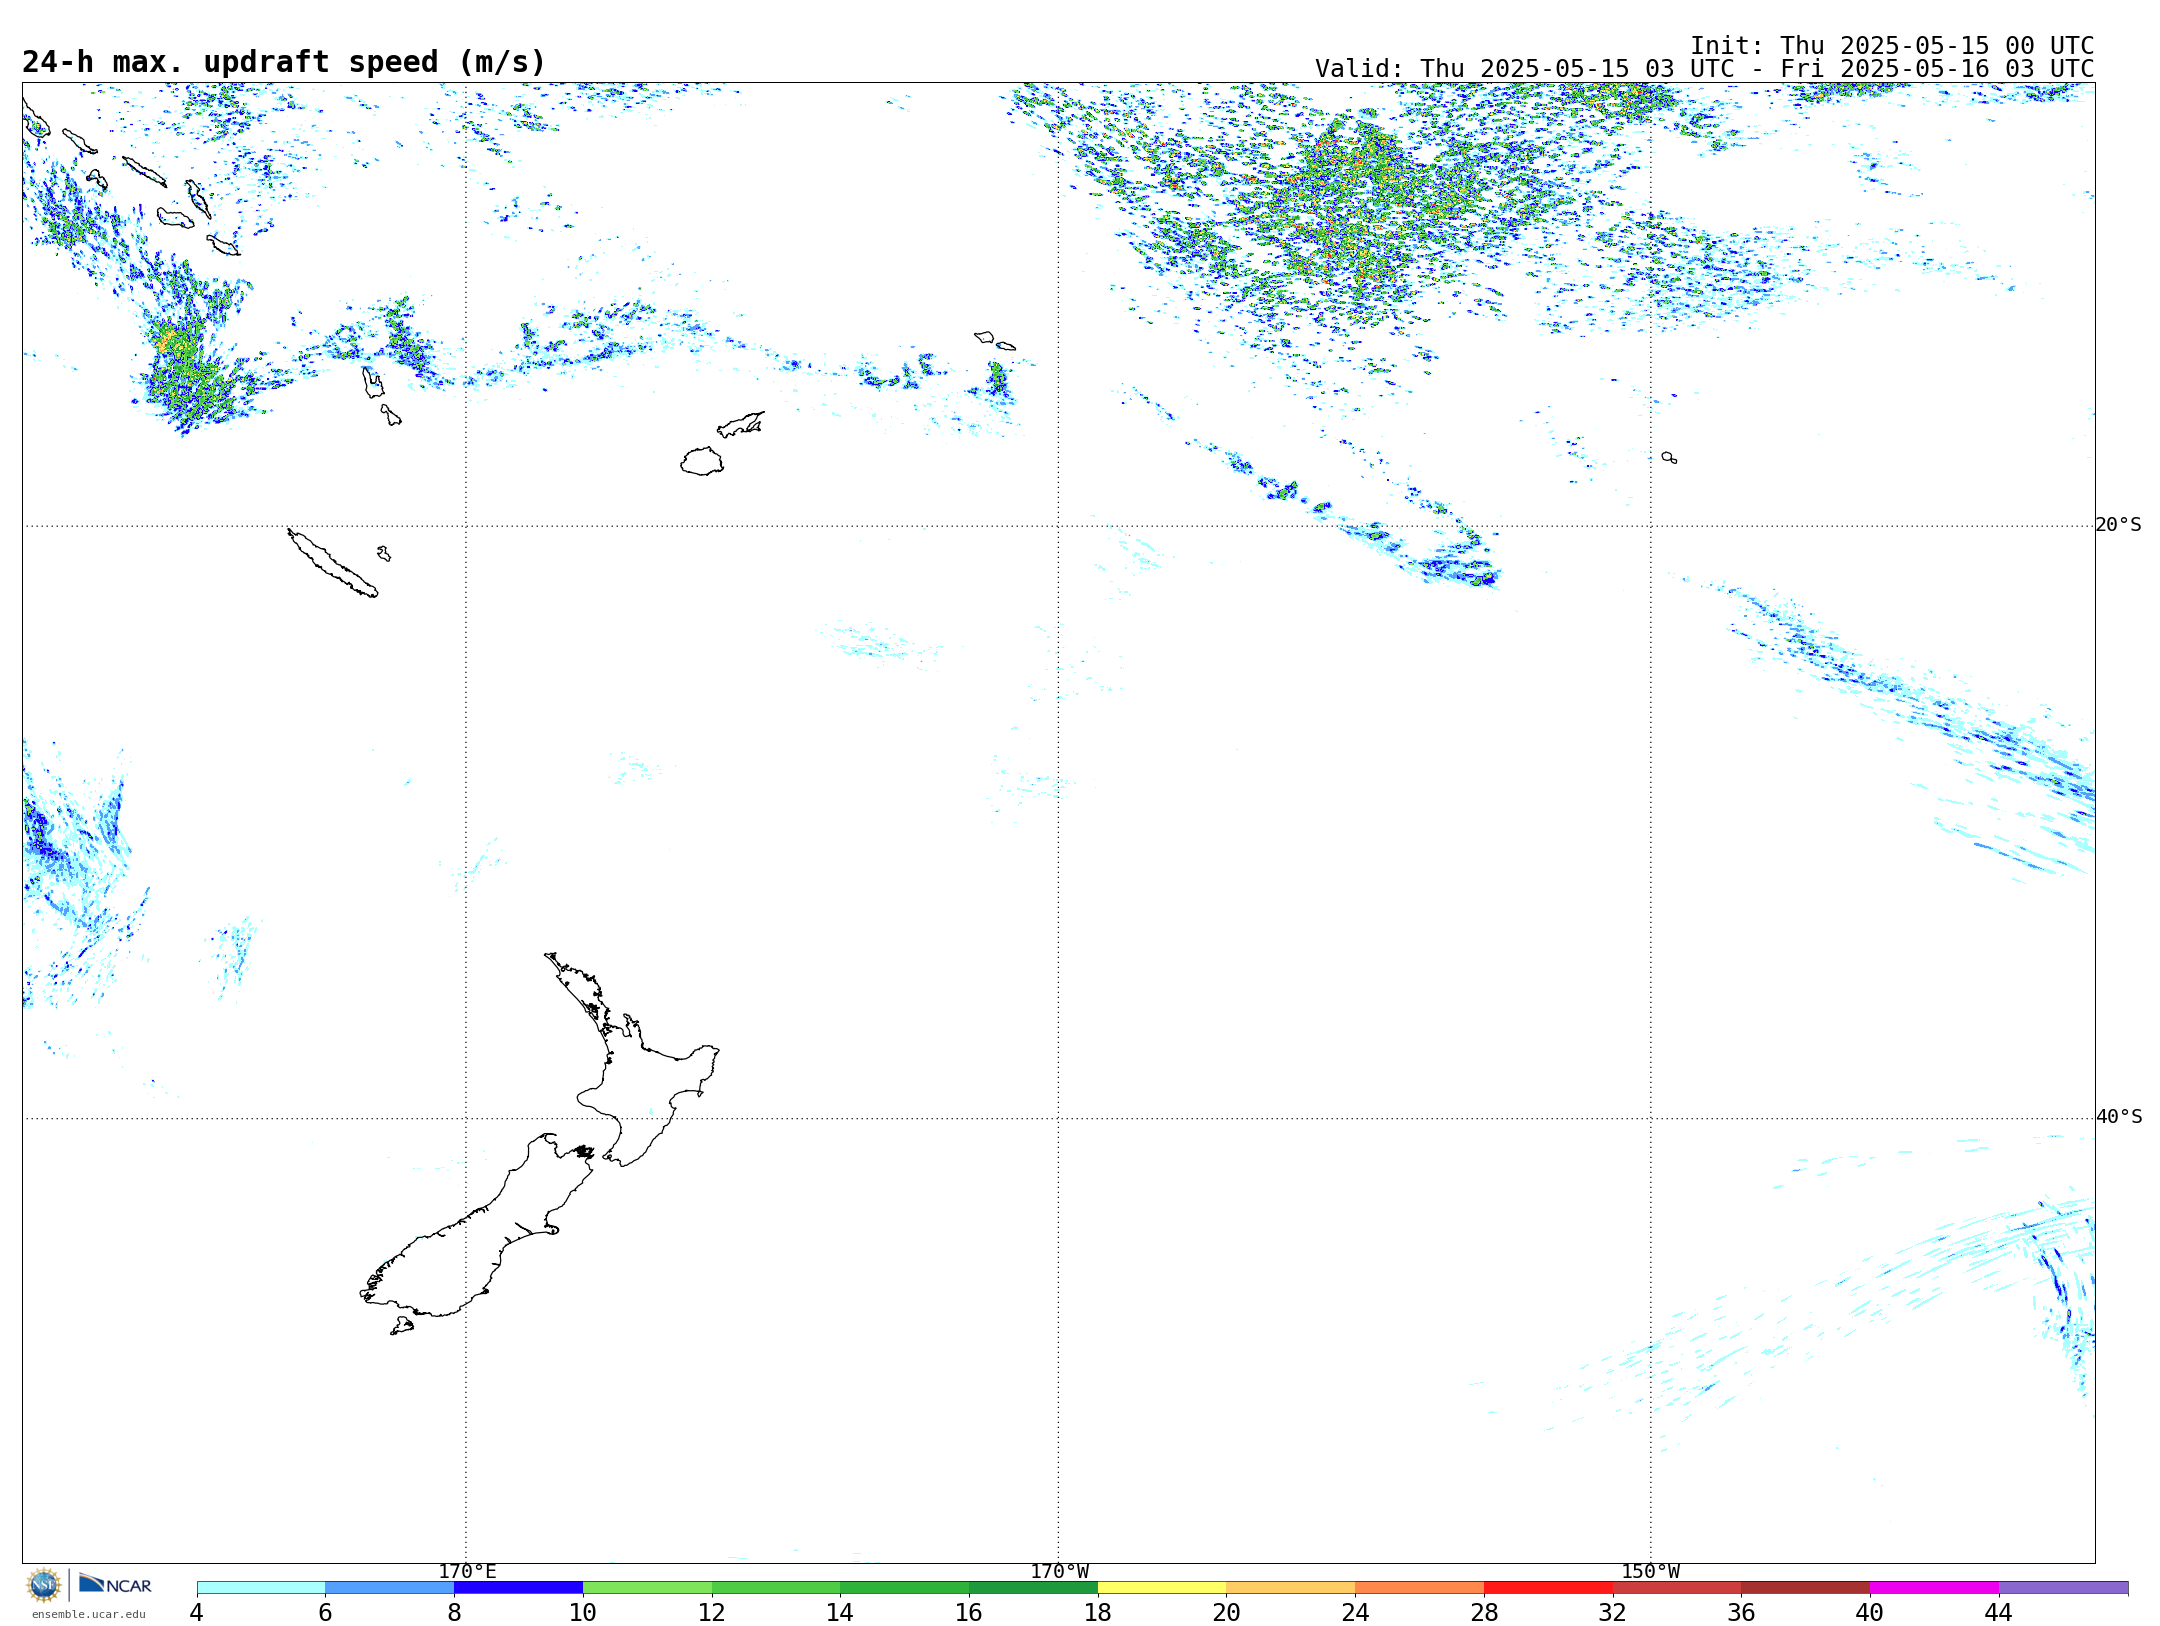Click the Init: Thu 2025-05-15 00 UTC text
Viewport: 2160px width, 1626px height.
coord(1891,46)
